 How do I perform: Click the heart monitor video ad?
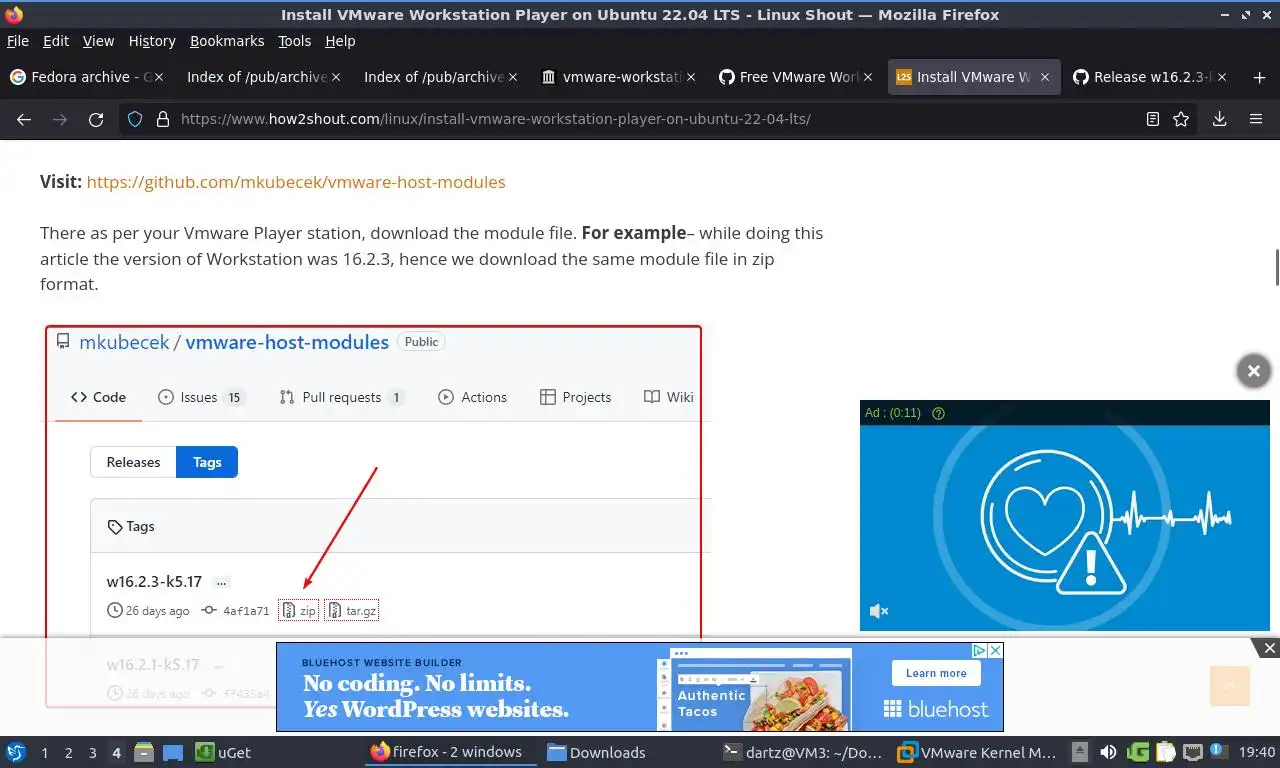pyautogui.click(x=1065, y=515)
